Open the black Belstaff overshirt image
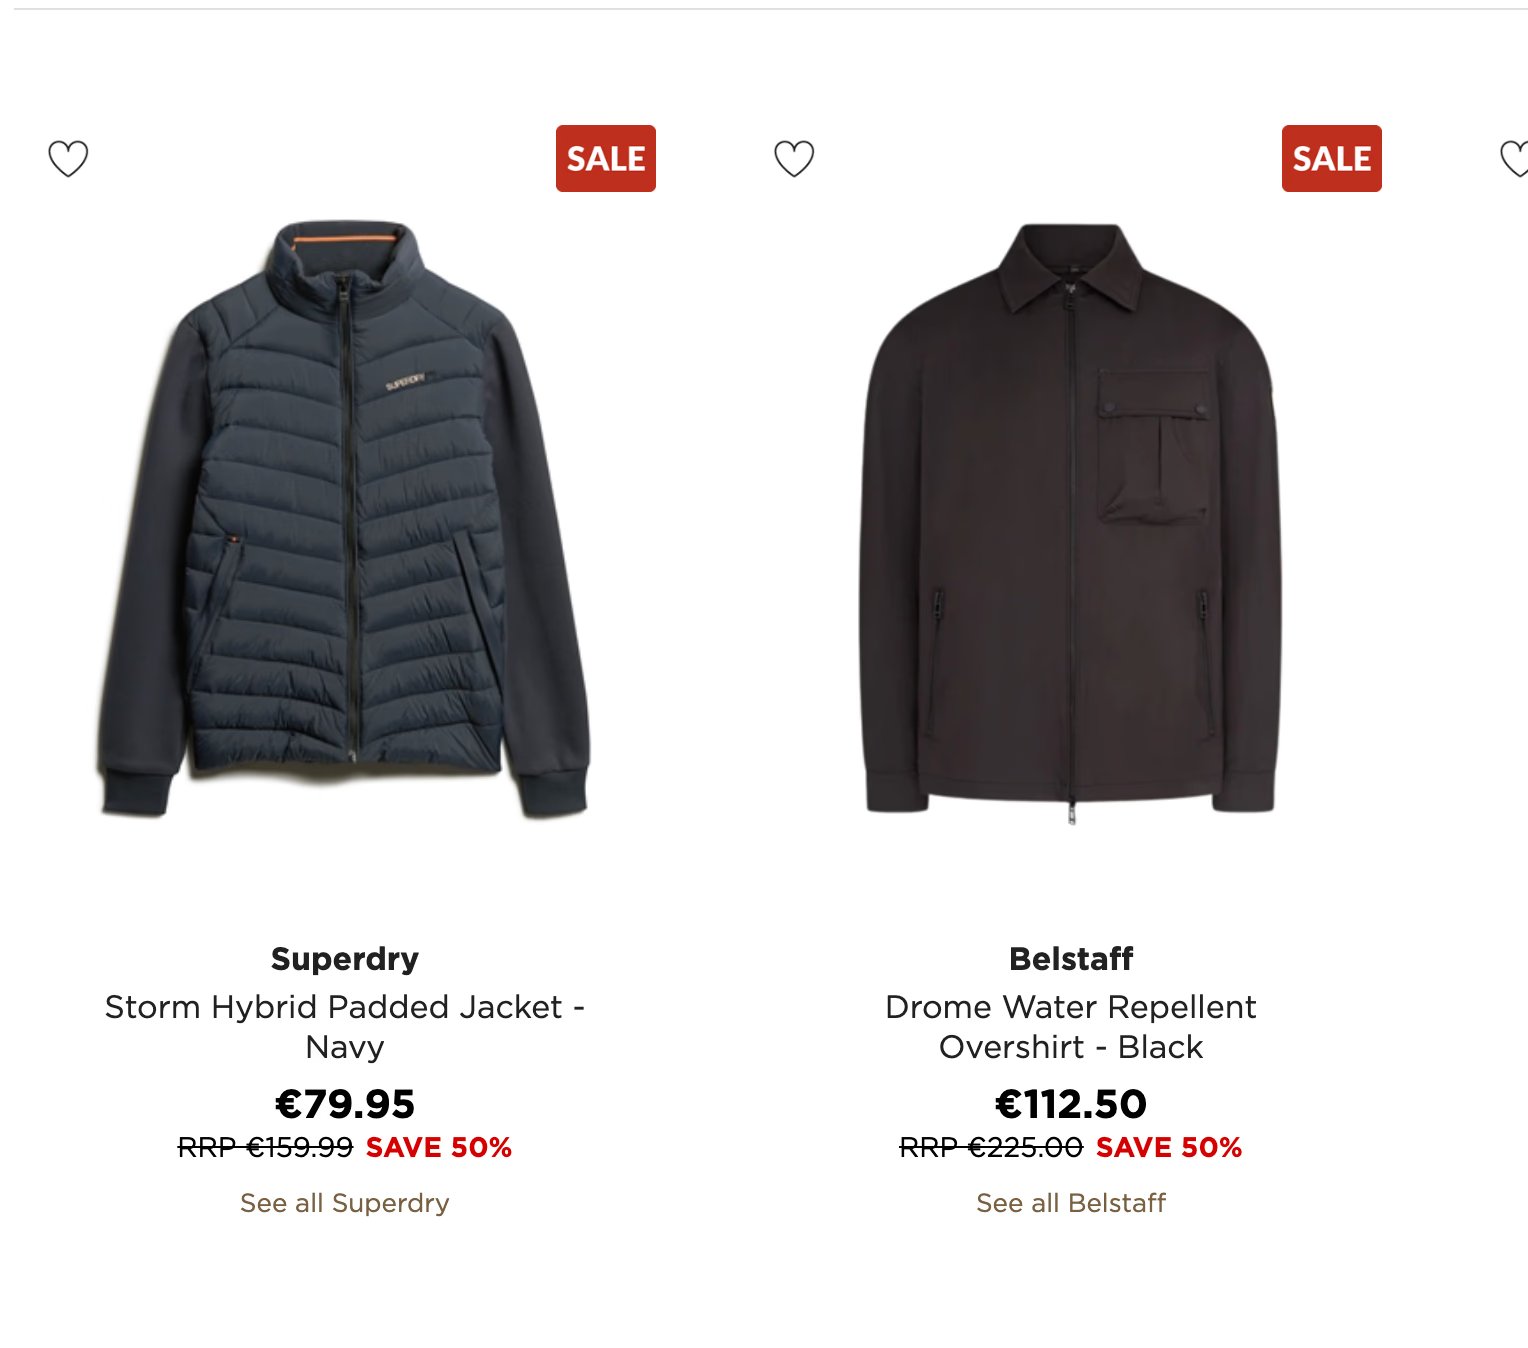This screenshot has height=1348, width=1528. coord(1070,520)
